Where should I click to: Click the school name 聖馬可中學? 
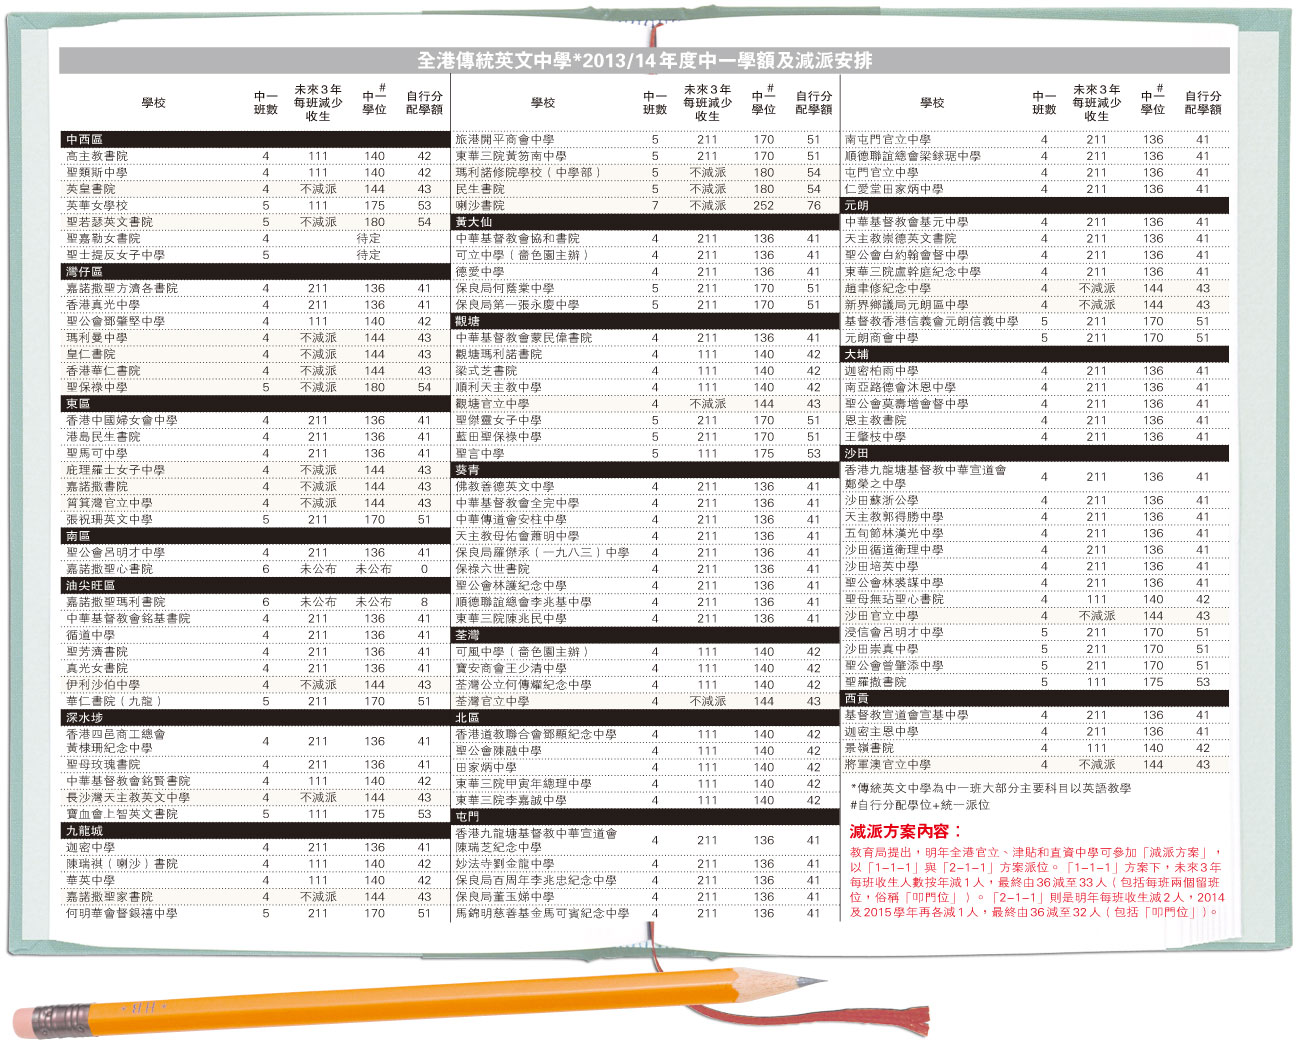[x=97, y=453]
